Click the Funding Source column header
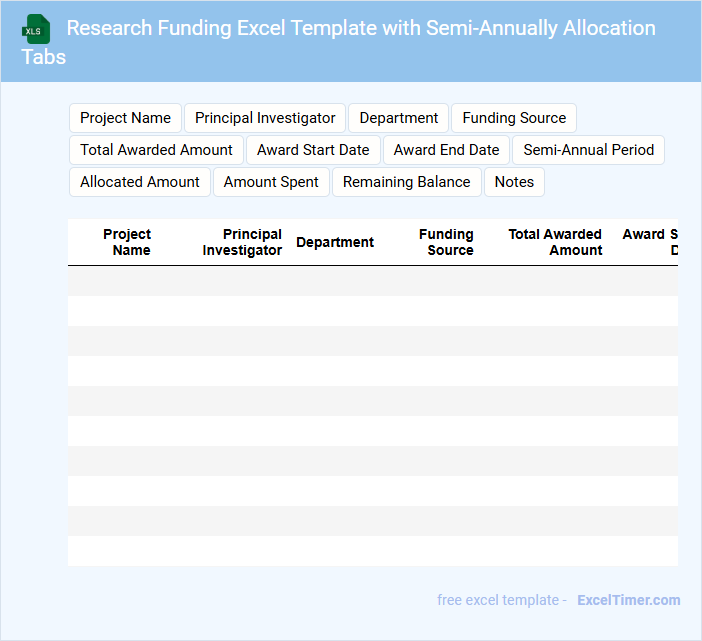The height and width of the screenshot is (641, 702). coord(446,242)
